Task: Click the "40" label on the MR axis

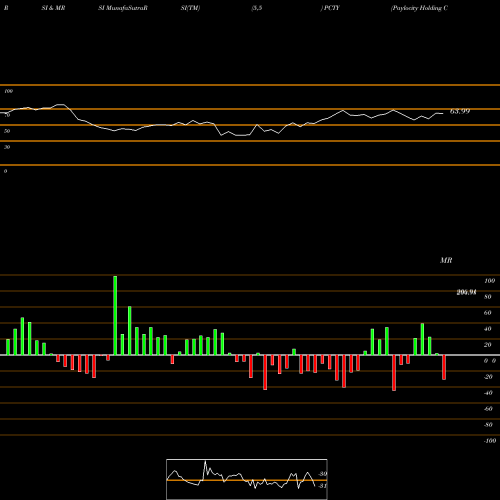Action: tap(488, 329)
